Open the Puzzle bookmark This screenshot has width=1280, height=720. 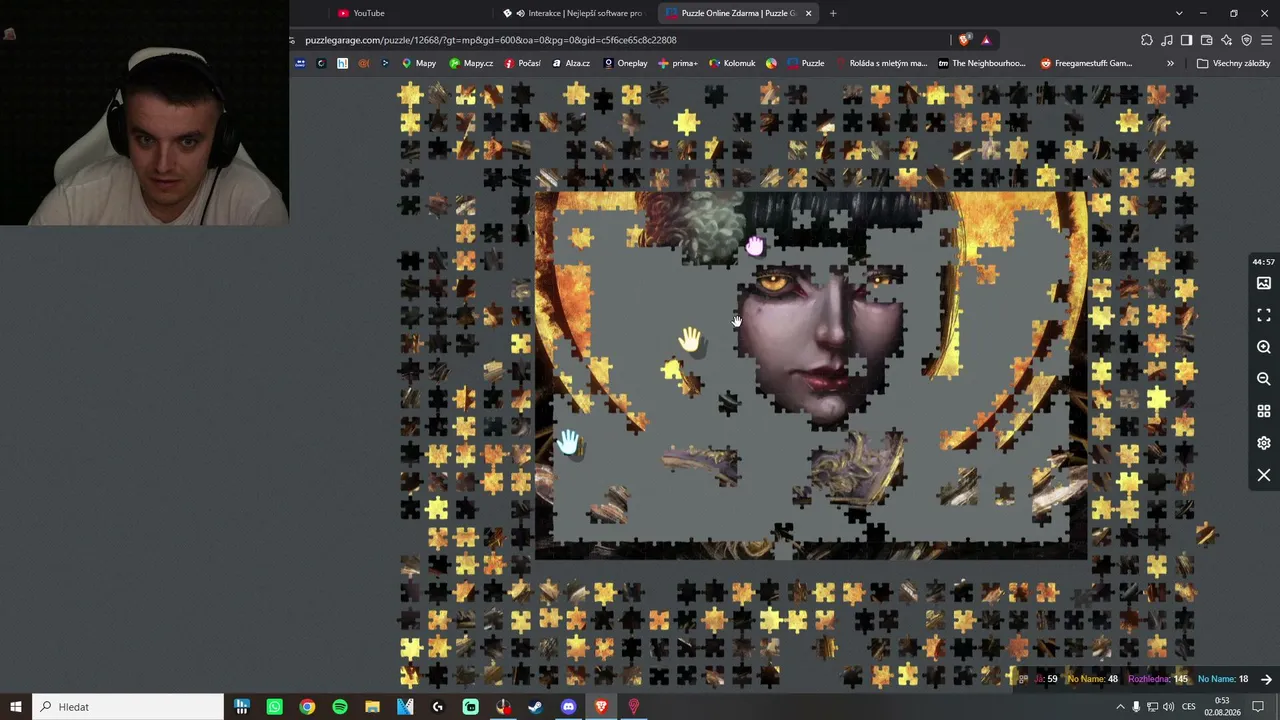pyautogui.click(x=806, y=63)
